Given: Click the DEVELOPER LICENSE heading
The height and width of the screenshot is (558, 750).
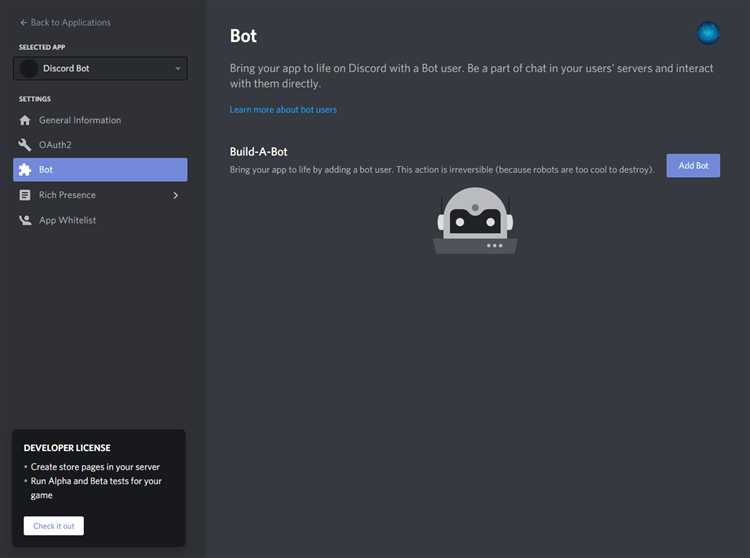Looking at the screenshot, I should click(x=67, y=448).
